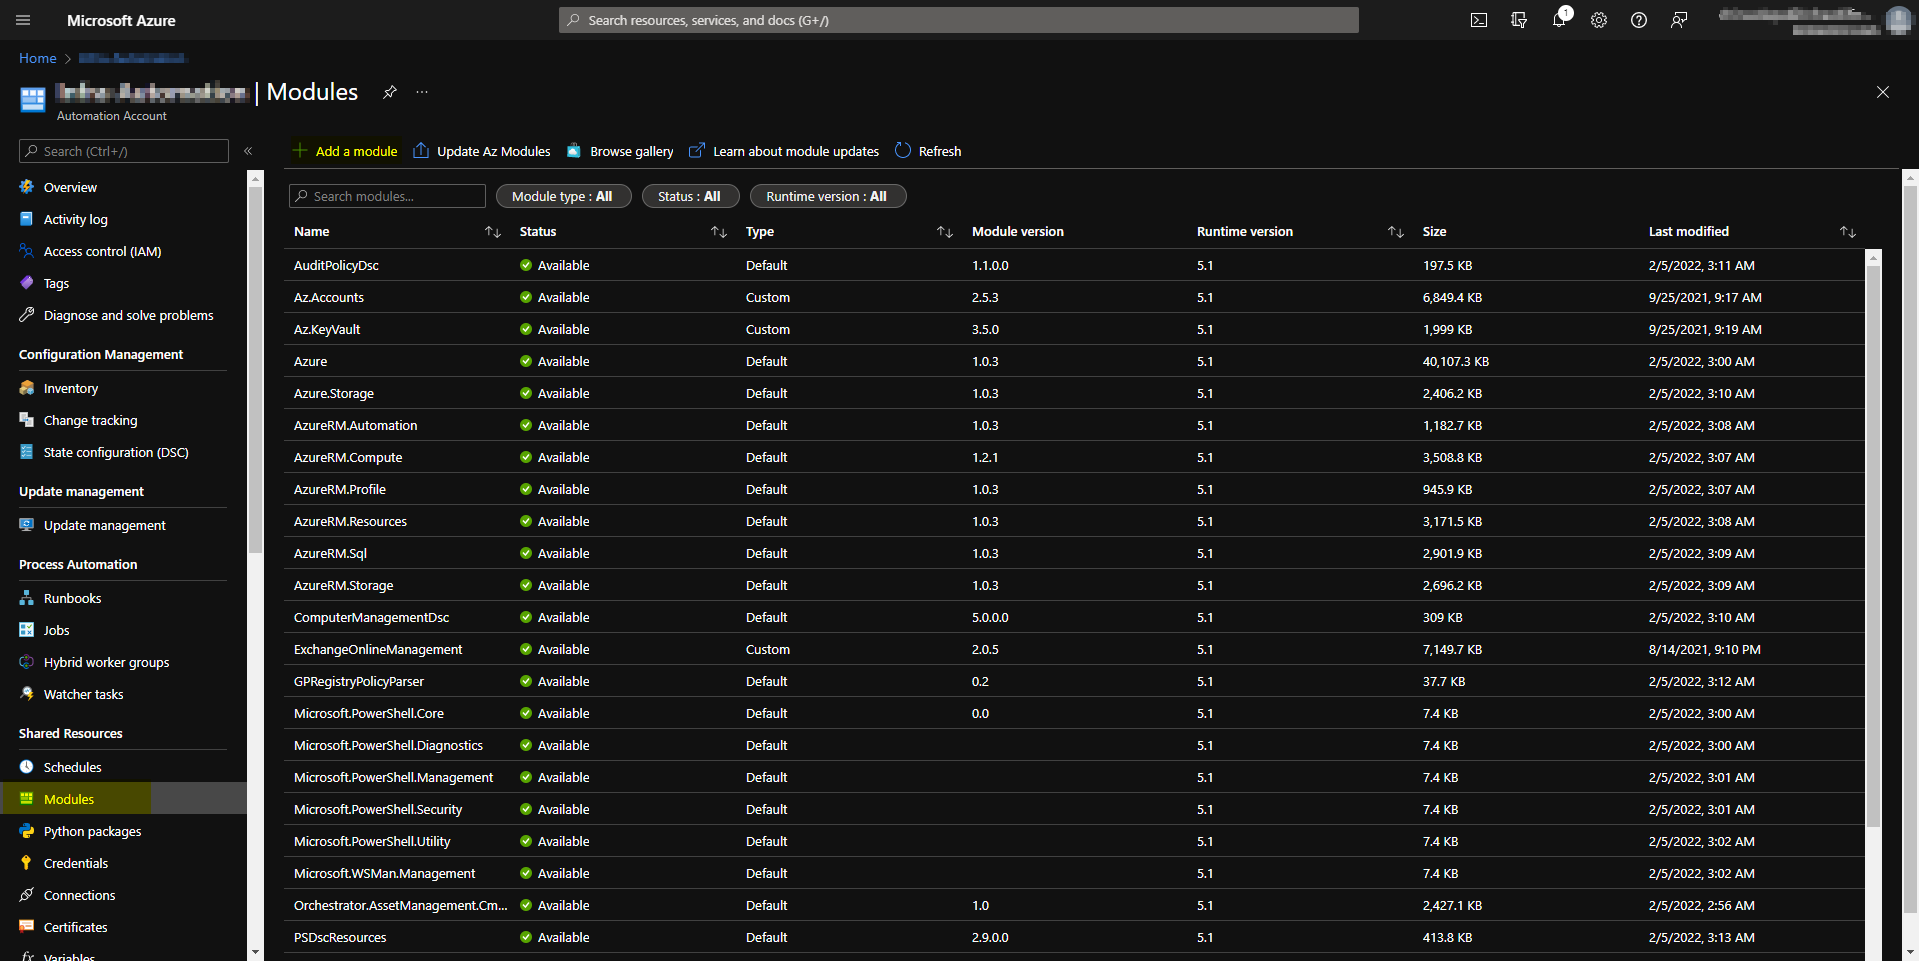This screenshot has height=961, width=1919.
Task: Click the Schedules clock icon
Action: pyautogui.click(x=27, y=767)
